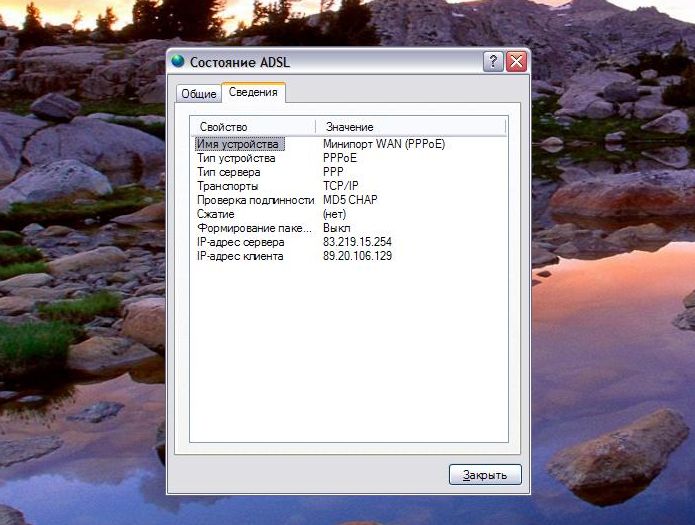Close the Состояние ADSL dialog window

point(516,62)
